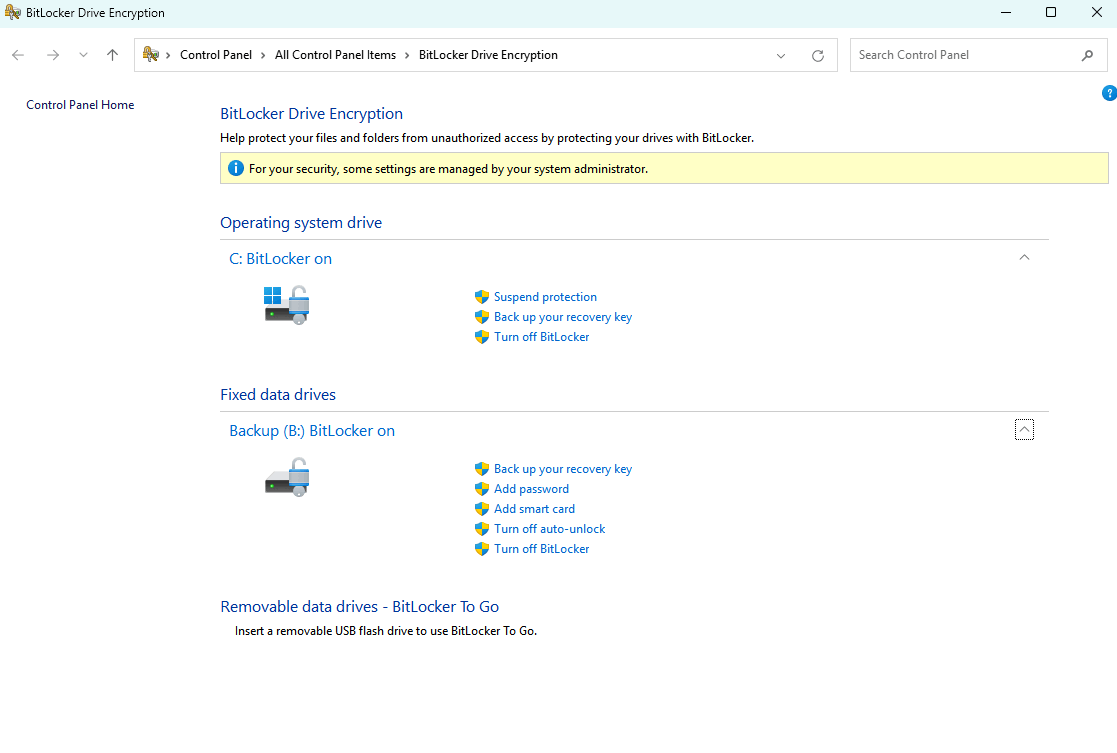
Task: Click the administrator-managed settings banner text
Action: [448, 169]
